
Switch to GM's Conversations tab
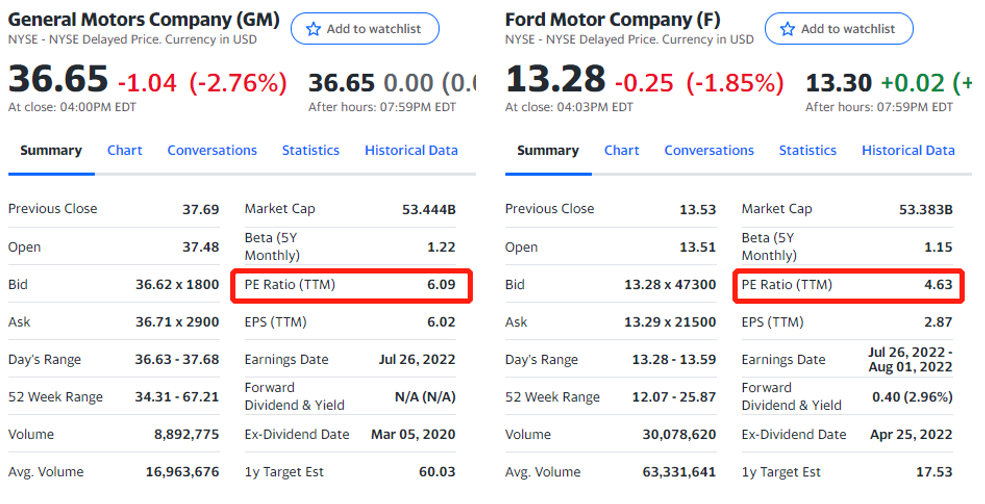point(212,150)
